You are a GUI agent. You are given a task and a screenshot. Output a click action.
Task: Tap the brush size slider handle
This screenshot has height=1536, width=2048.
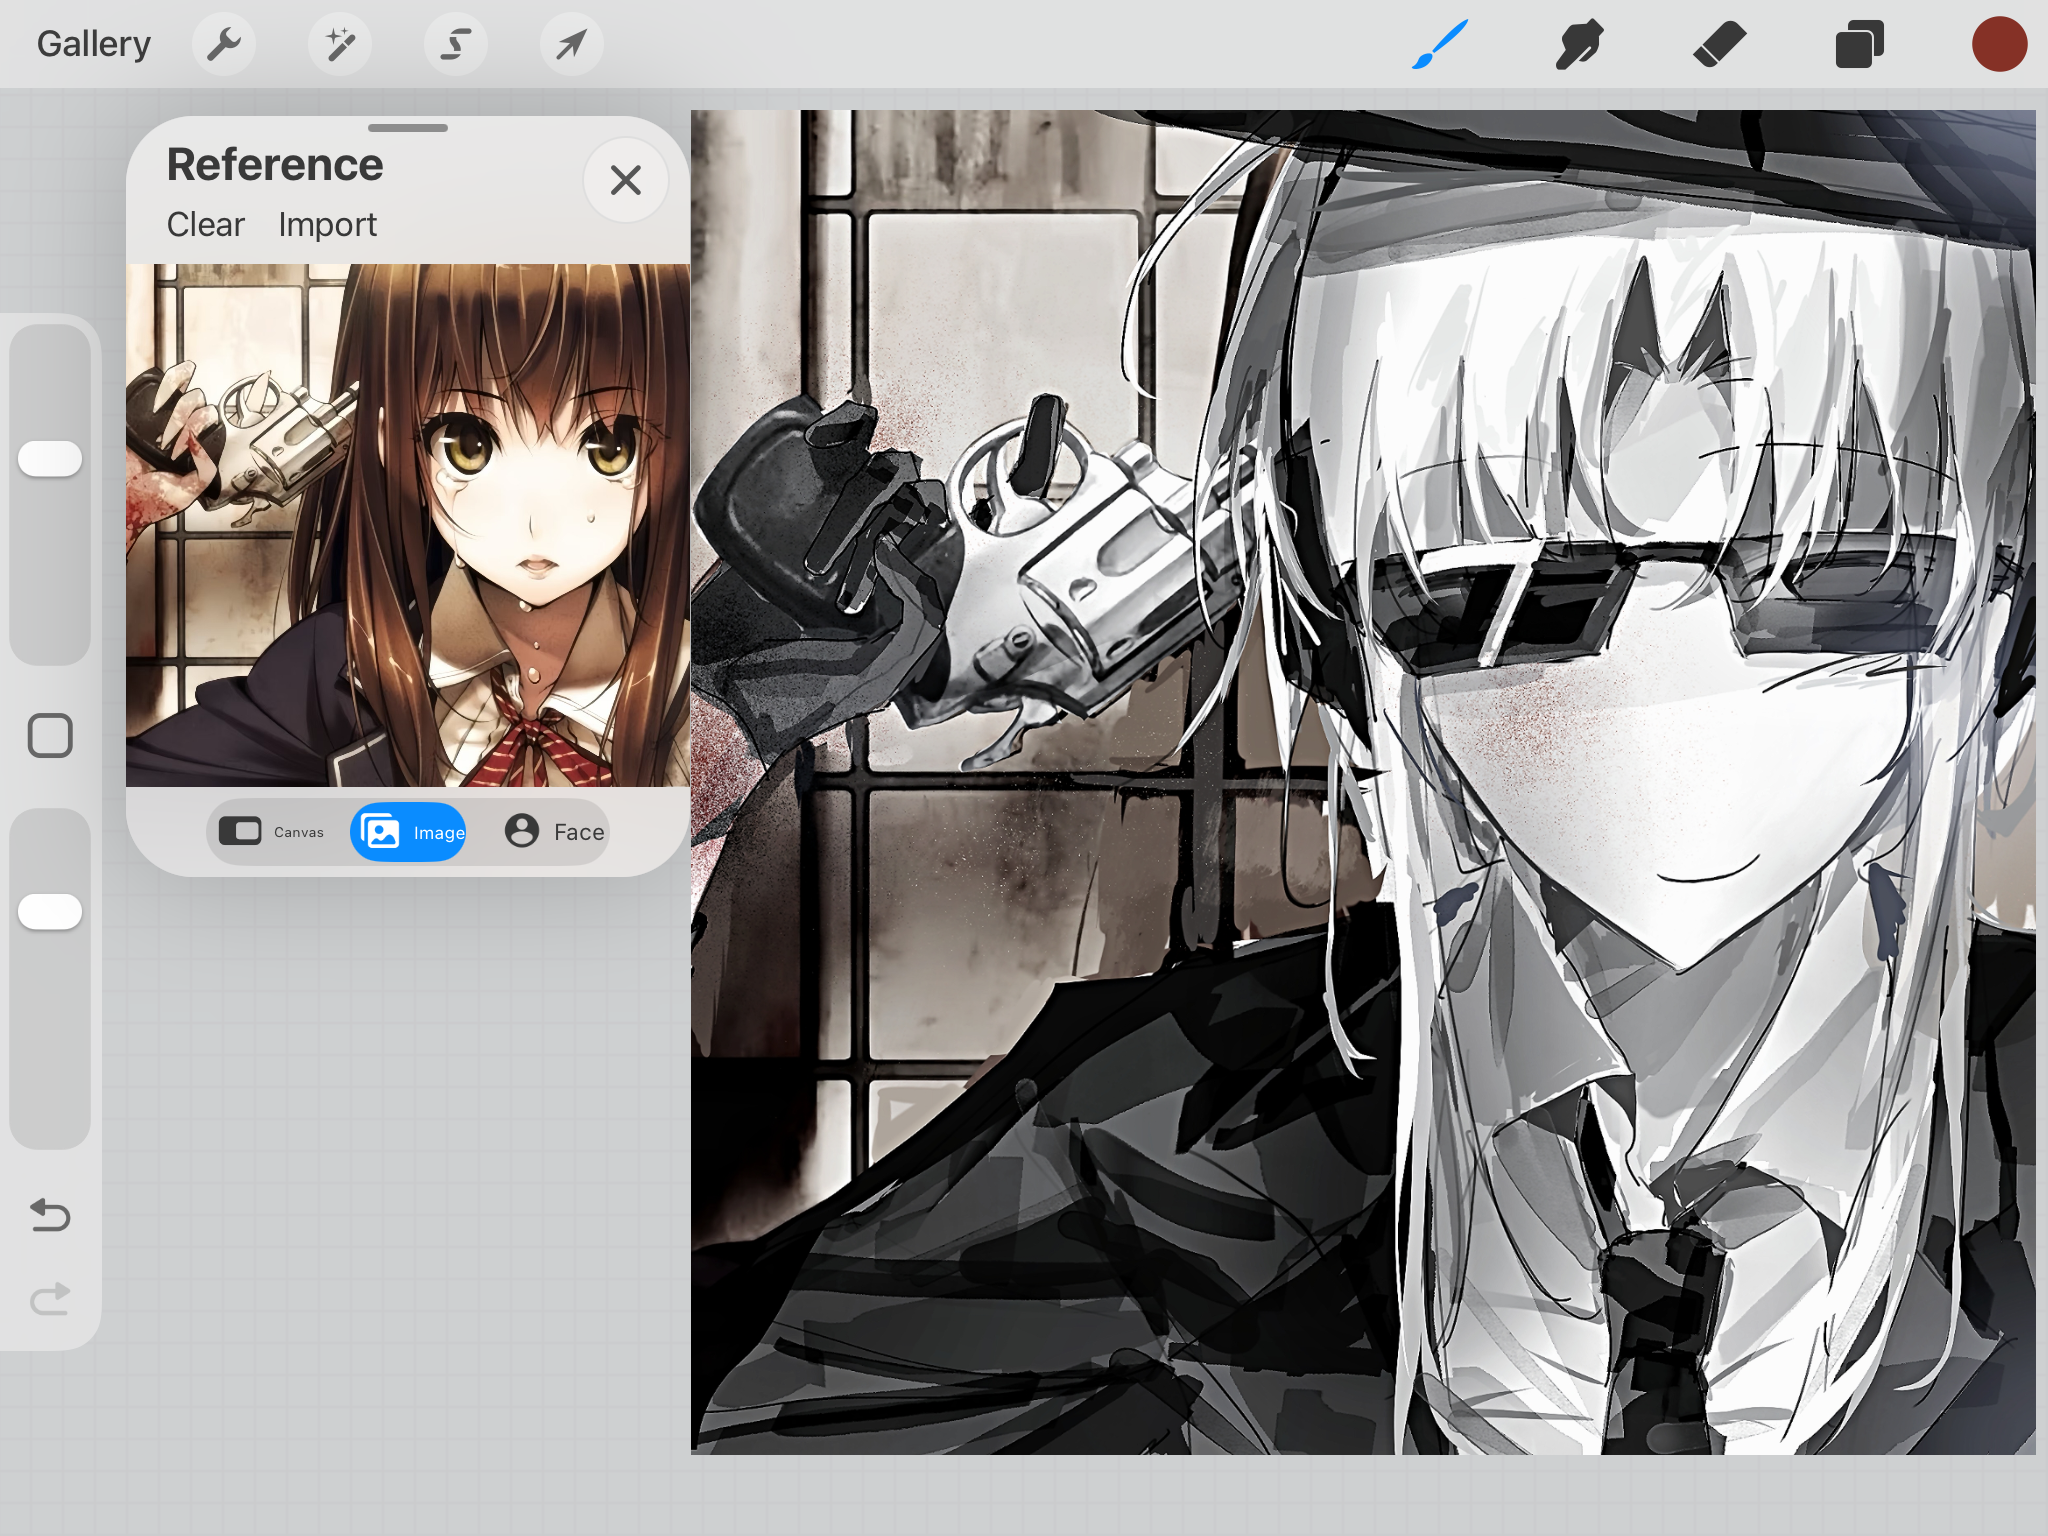coord(50,458)
